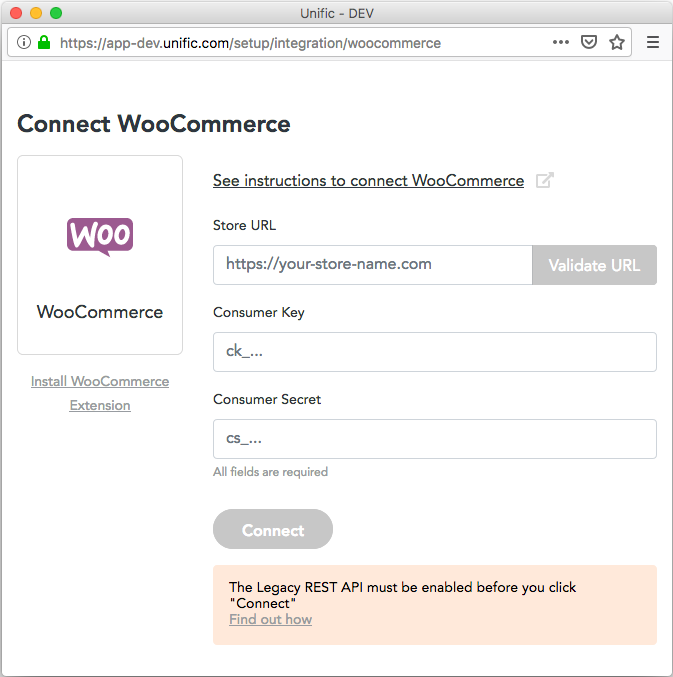Click the Save to Pocket icon
673x677 pixels.
(x=589, y=42)
